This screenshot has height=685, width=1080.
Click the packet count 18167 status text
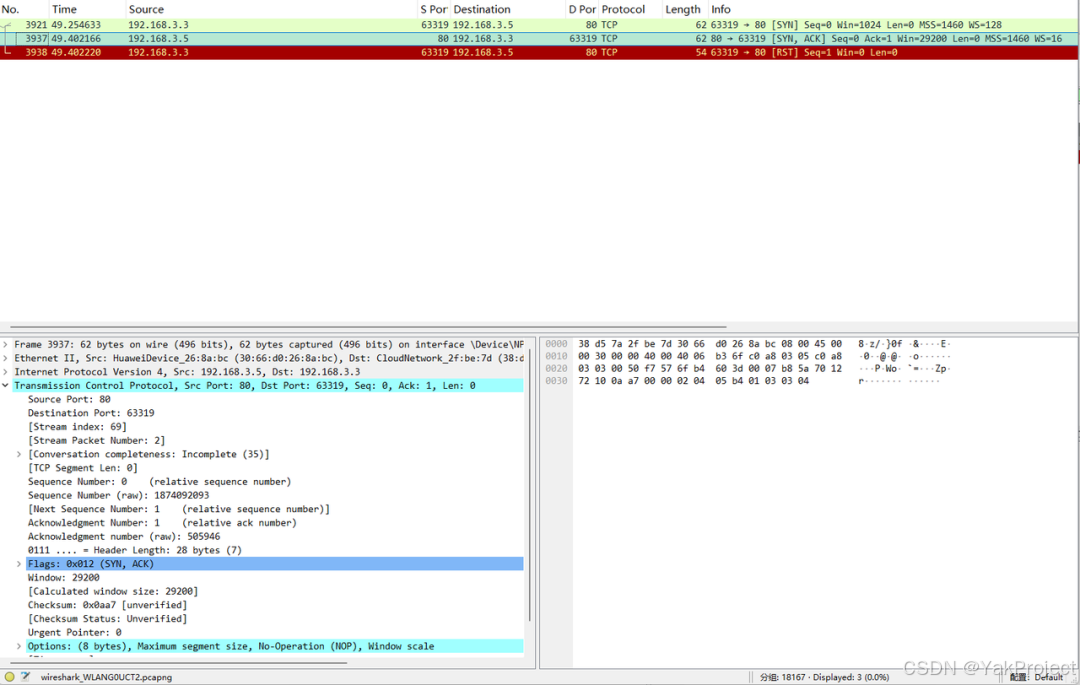pos(824,677)
